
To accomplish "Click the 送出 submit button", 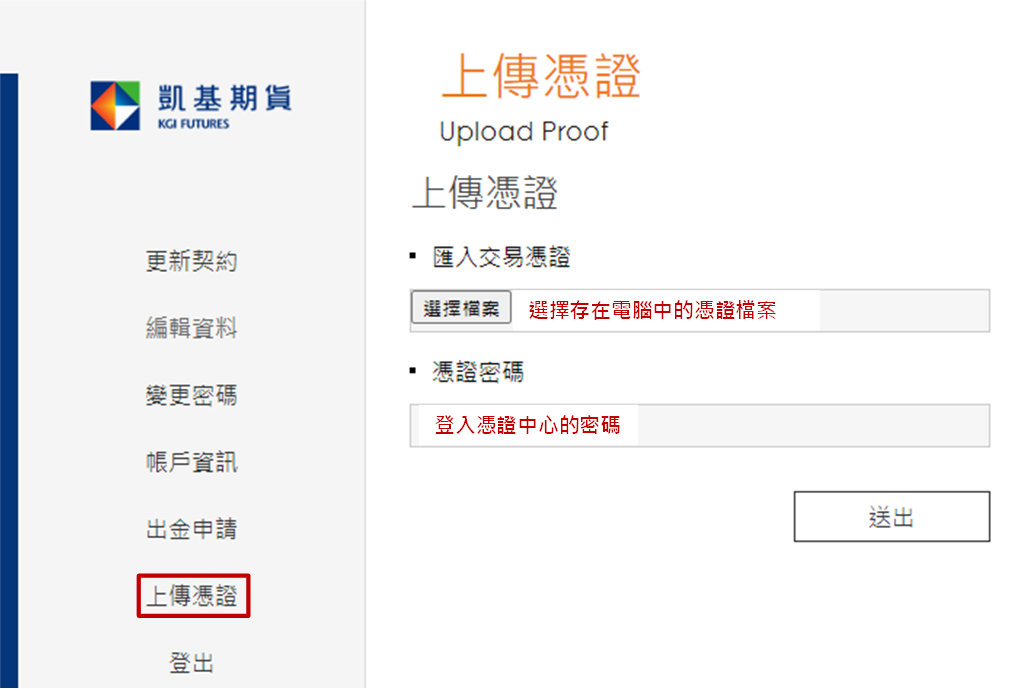I will click(x=891, y=517).
